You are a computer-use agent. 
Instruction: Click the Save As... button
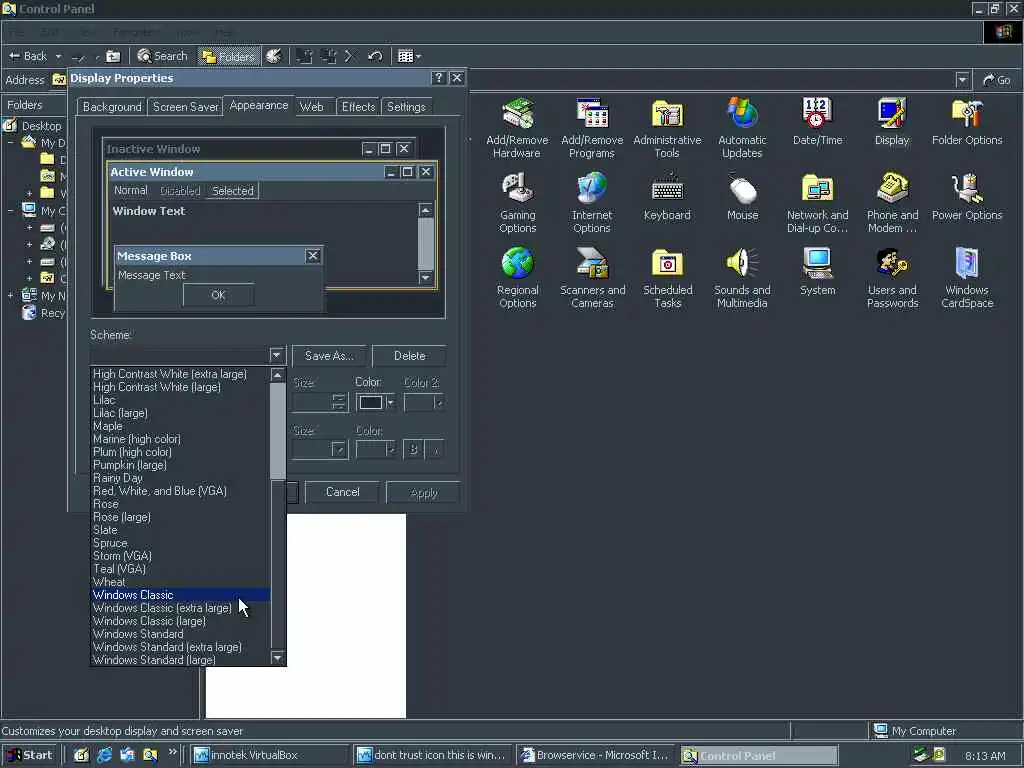pyautogui.click(x=329, y=356)
